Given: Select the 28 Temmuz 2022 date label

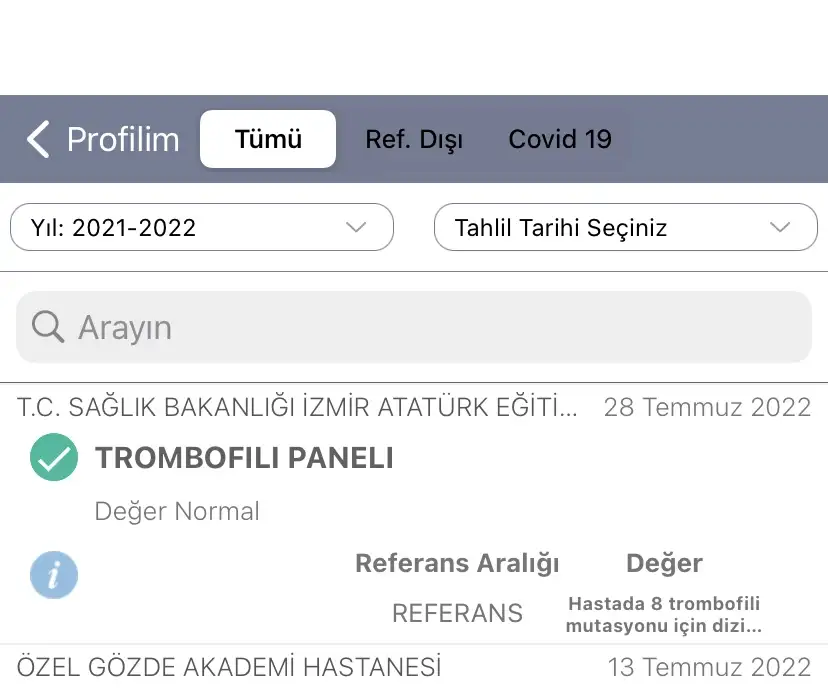Looking at the screenshot, I should pyautogui.click(x=708, y=408).
